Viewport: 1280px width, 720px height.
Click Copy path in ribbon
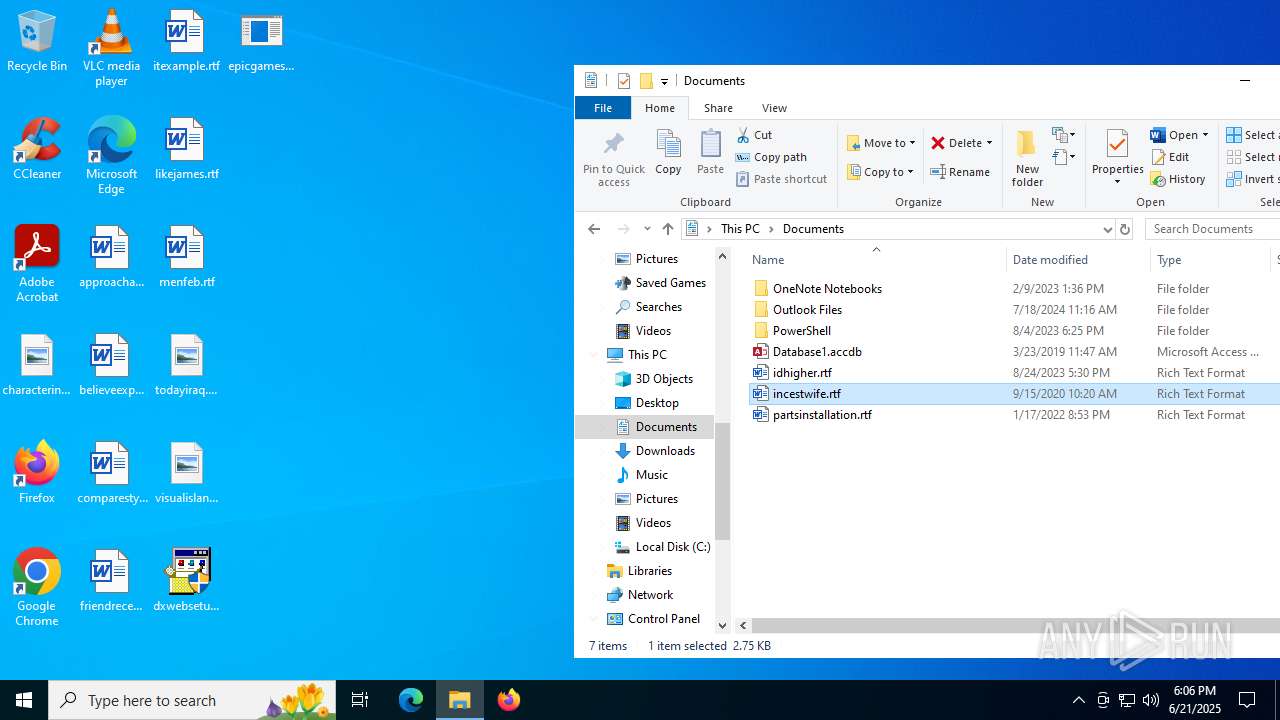(x=771, y=157)
